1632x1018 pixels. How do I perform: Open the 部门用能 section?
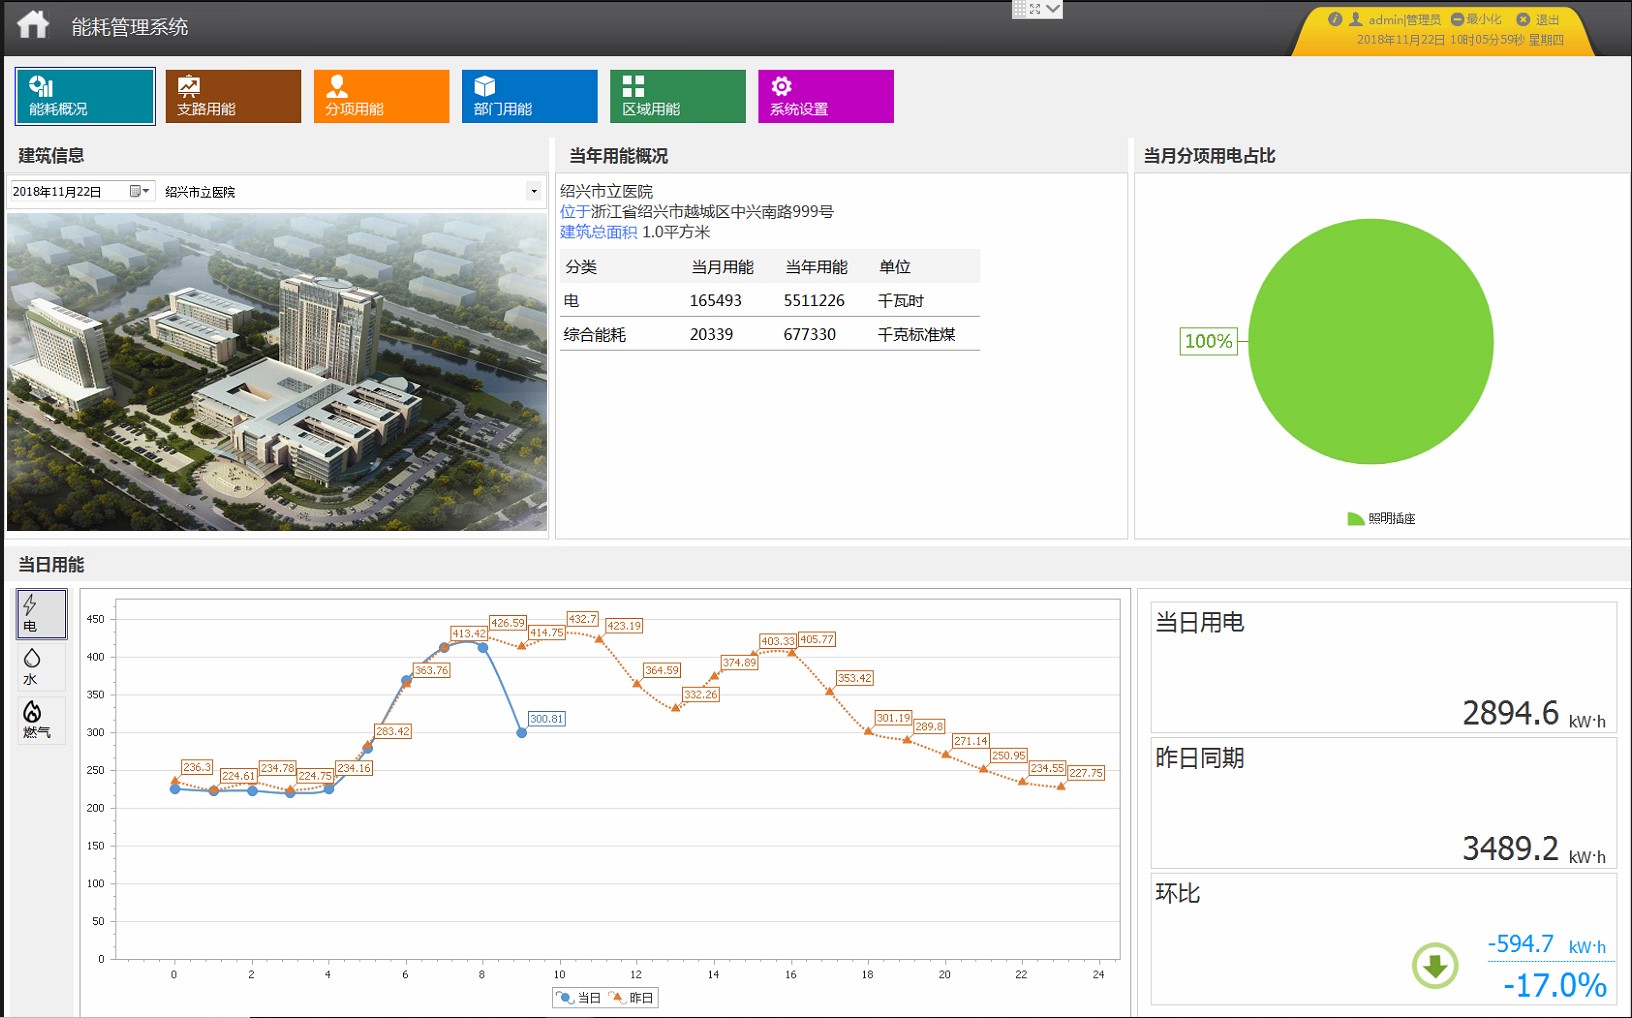click(x=529, y=96)
